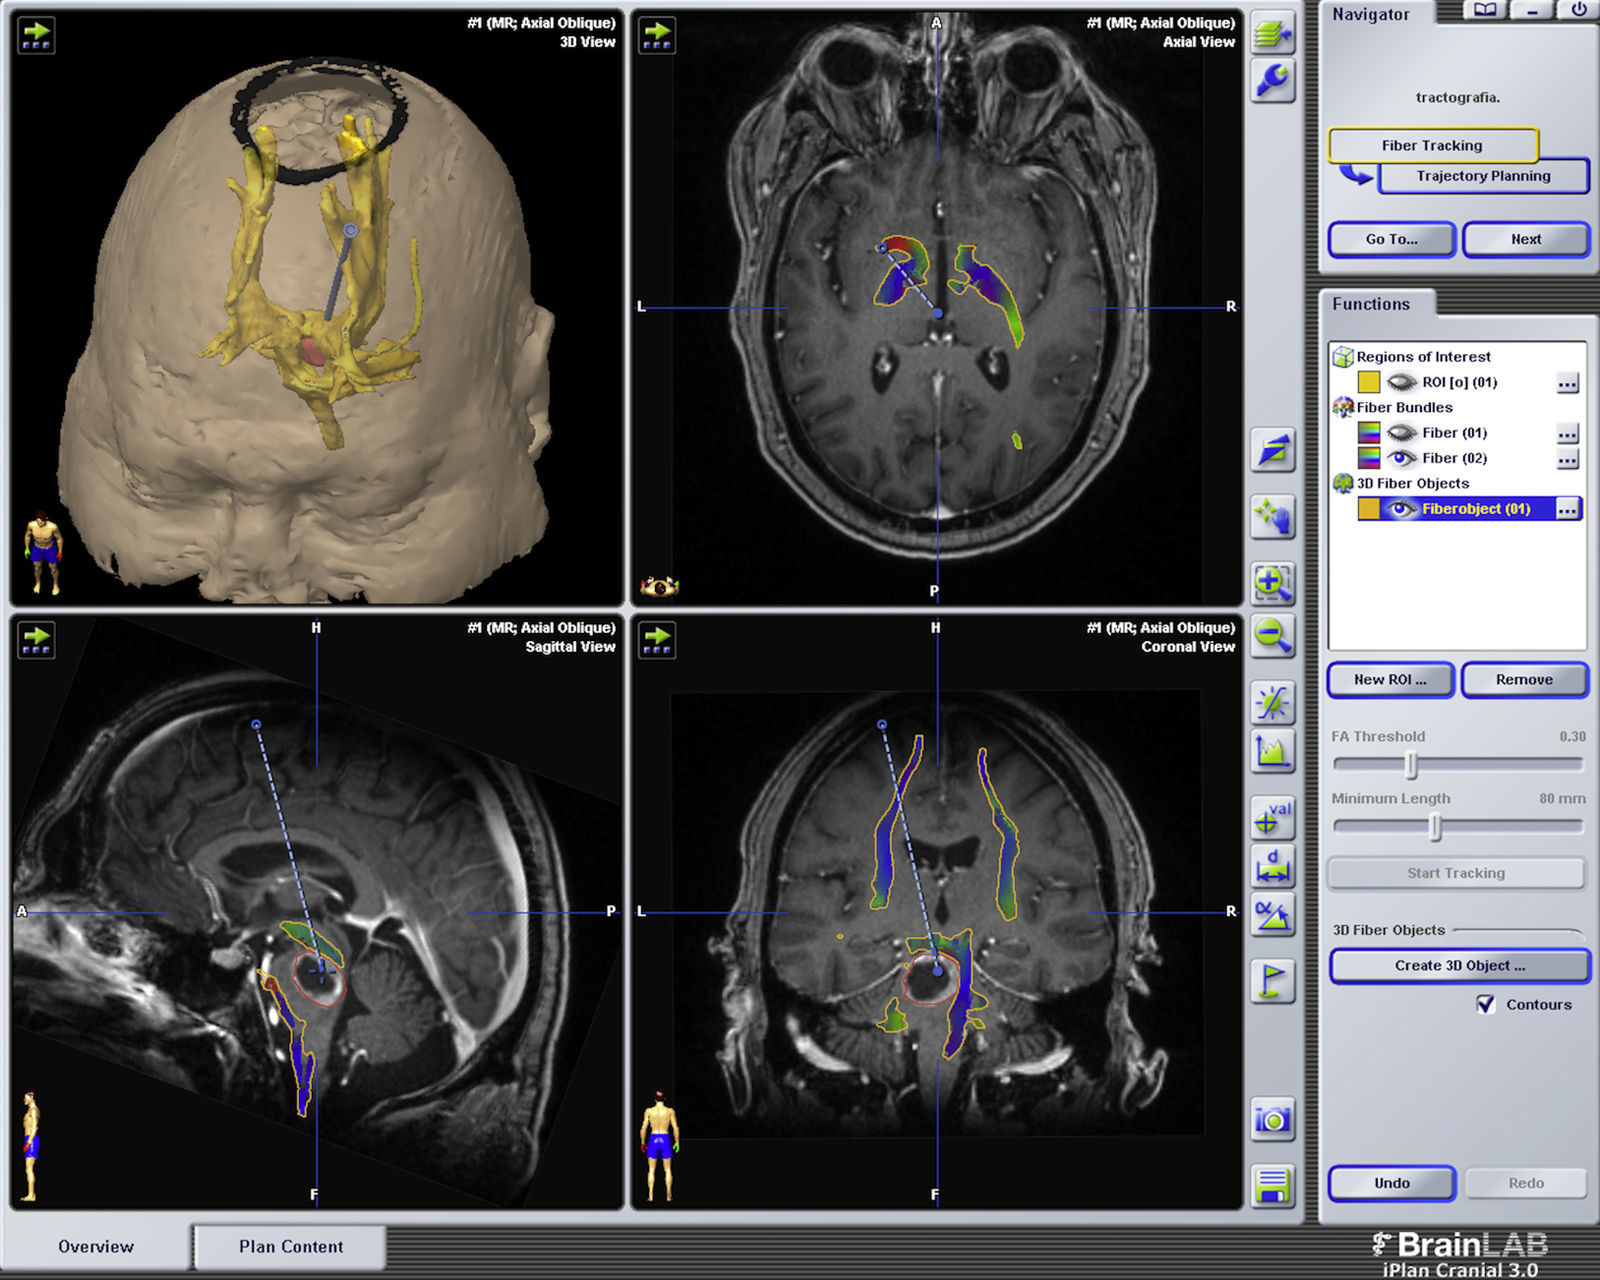Click the zoom in magnifier icon
The width and height of the screenshot is (1600, 1280).
pyautogui.click(x=1272, y=582)
